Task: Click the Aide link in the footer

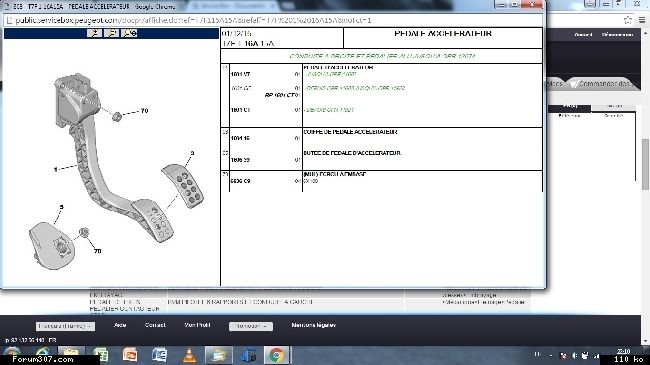Action: (x=120, y=325)
